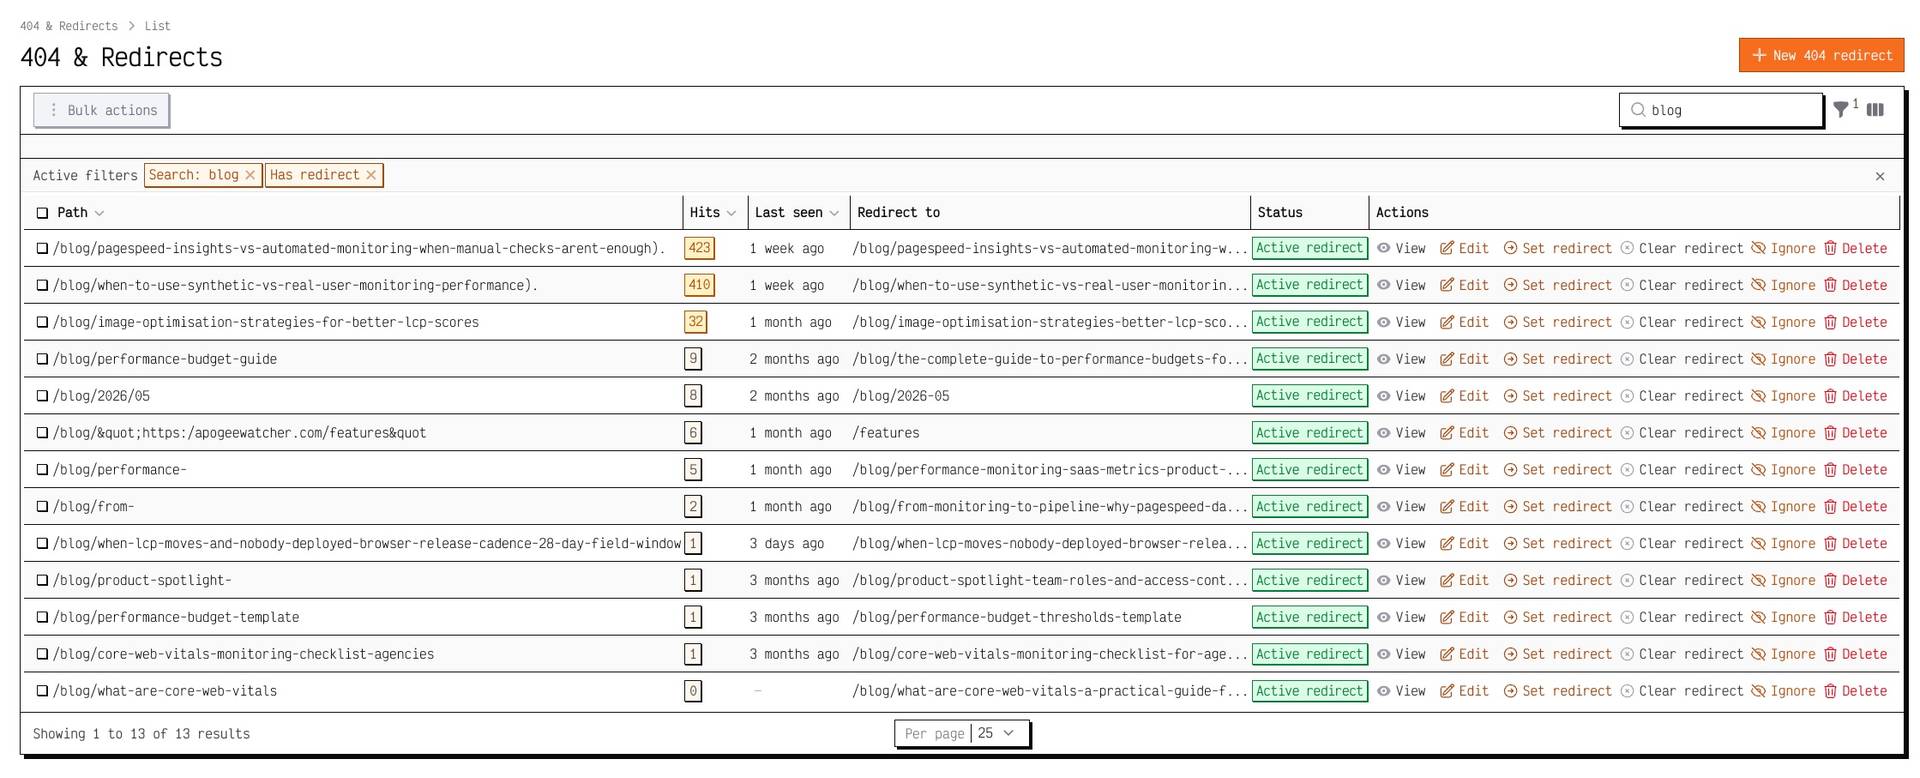1920x778 pixels.
Task: Edit the /blog/performance-budget-template row
Action: click(x=1464, y=618)
